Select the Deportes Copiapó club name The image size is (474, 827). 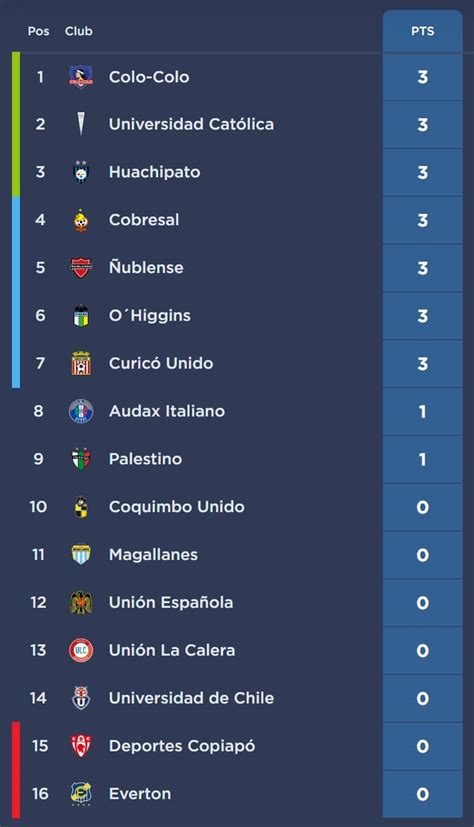coord(182,746)
